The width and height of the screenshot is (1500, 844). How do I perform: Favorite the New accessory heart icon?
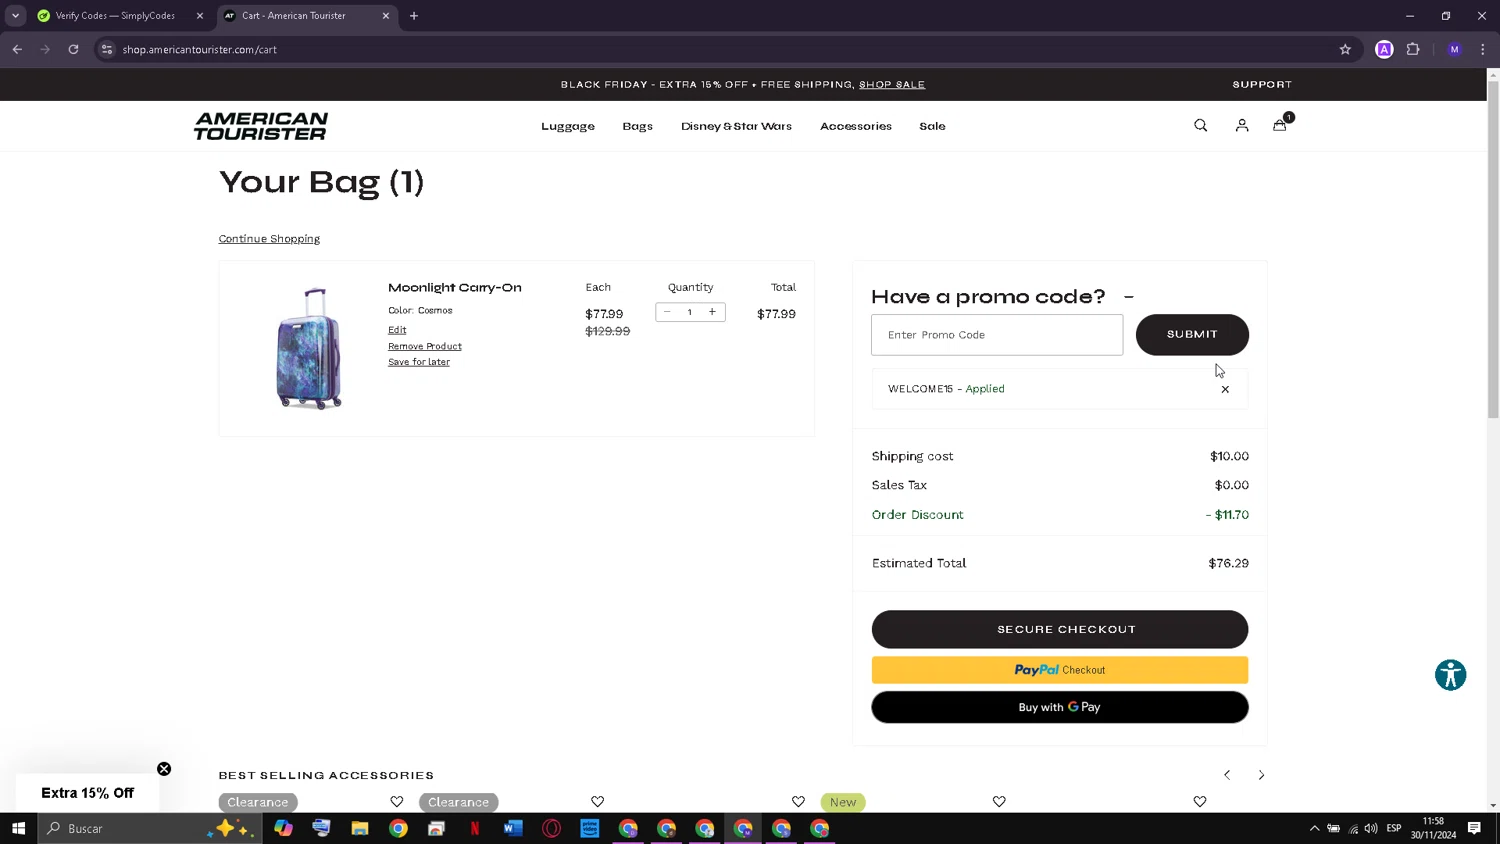click(x=999, y=802)
